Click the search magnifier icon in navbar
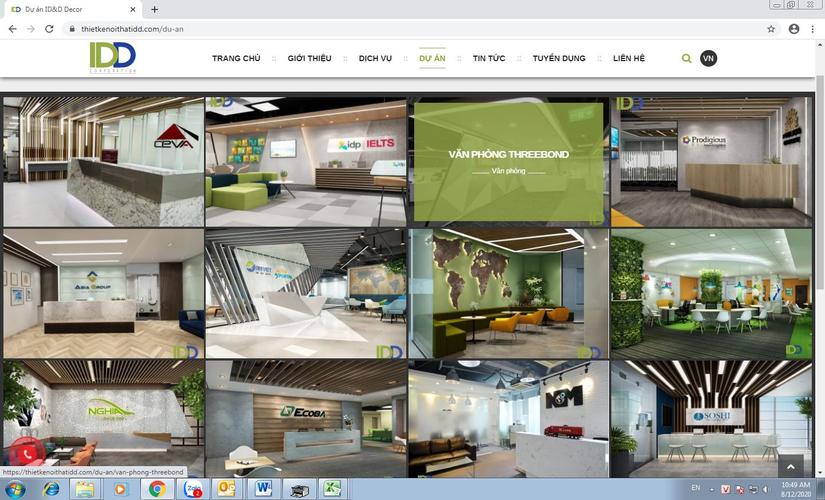This screenshot has height=500, width=825. (686, 58)
